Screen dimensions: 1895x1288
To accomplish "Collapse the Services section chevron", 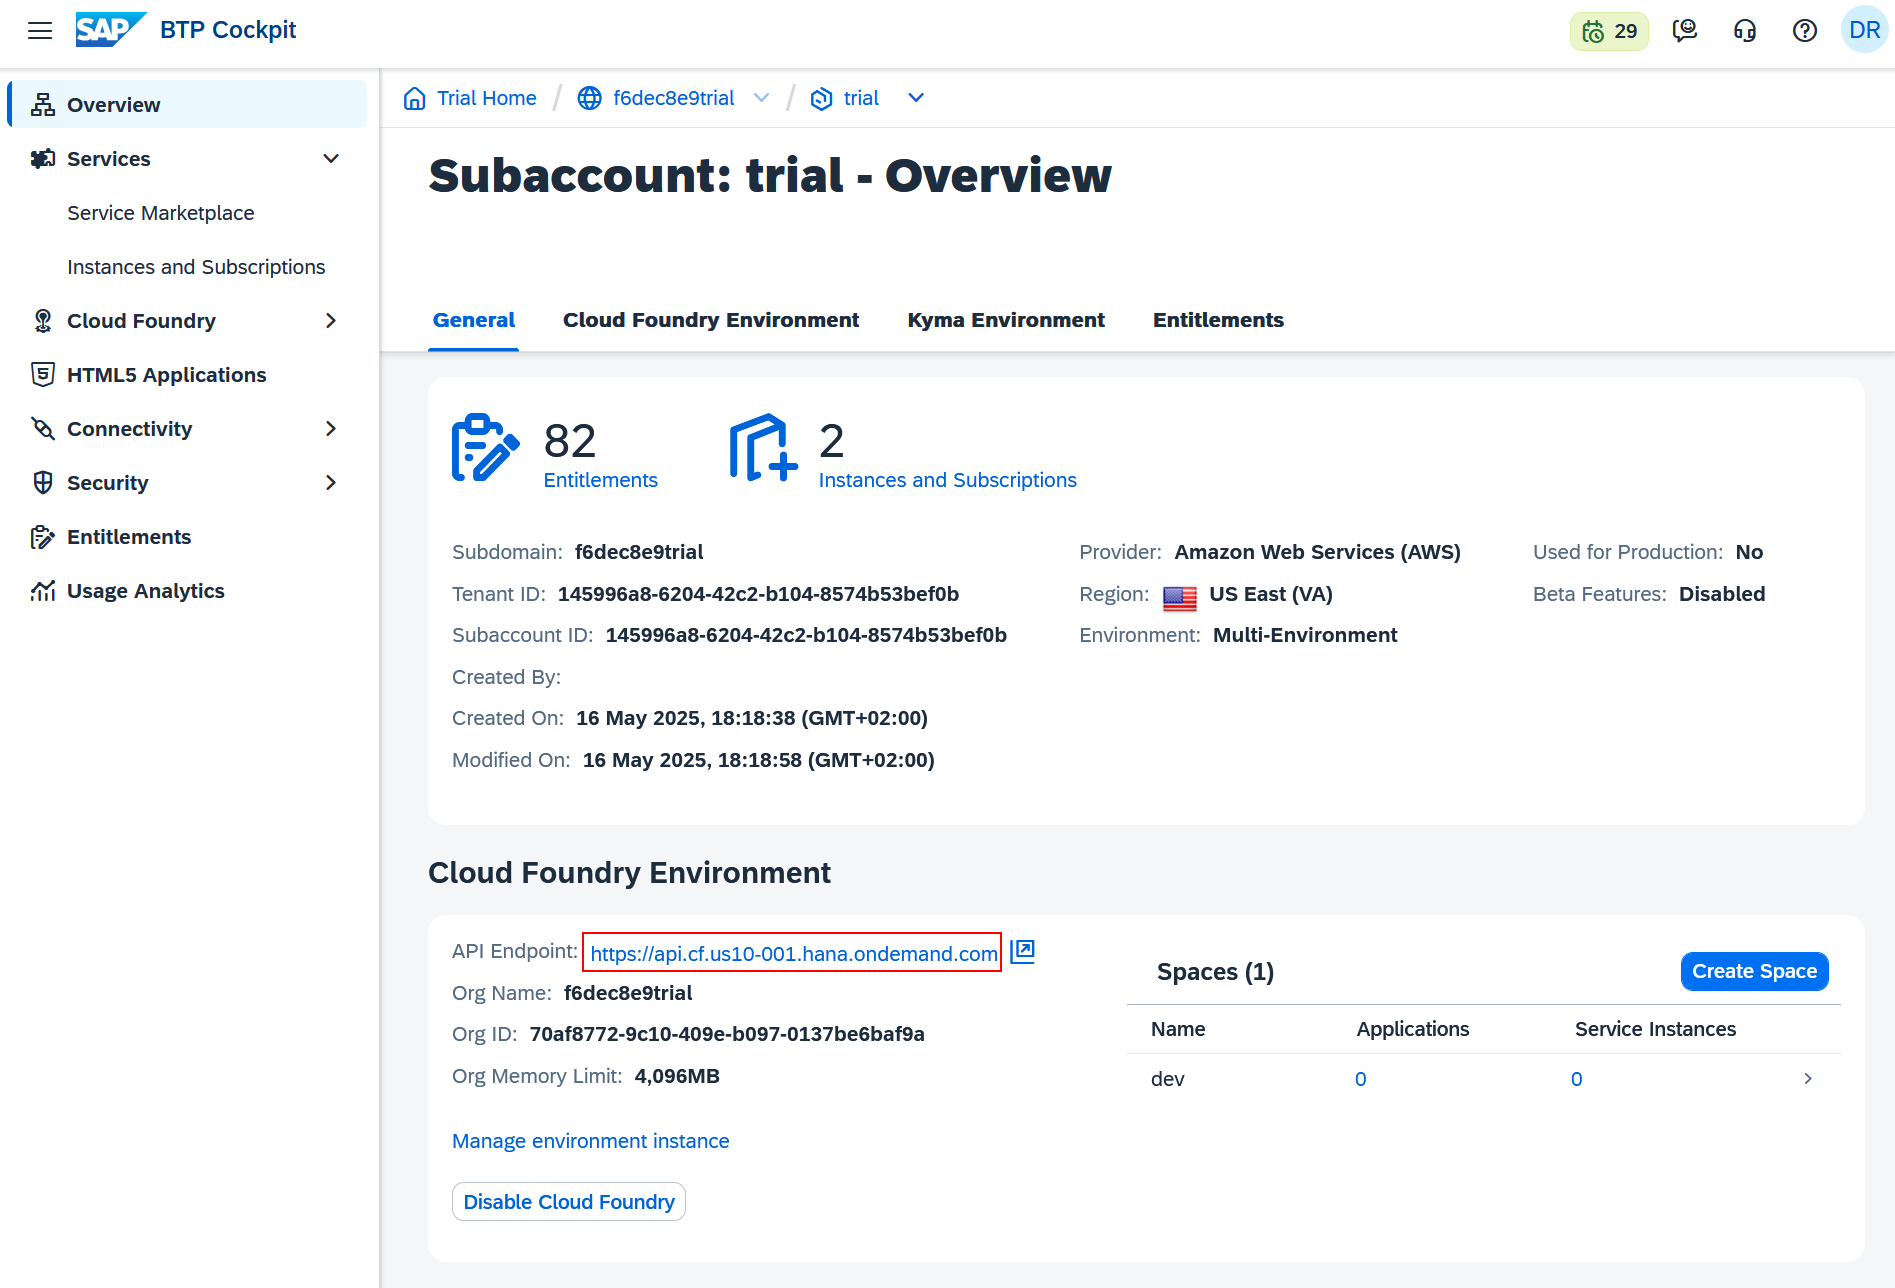I will [331, 159].
